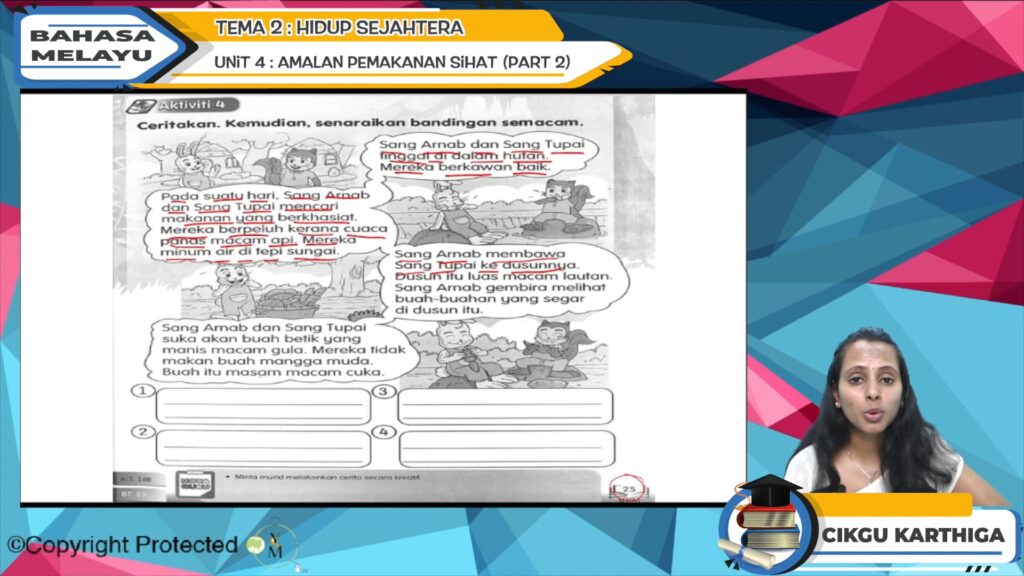
Task: Click inside answer box 3
Action: tap(505, 406)
